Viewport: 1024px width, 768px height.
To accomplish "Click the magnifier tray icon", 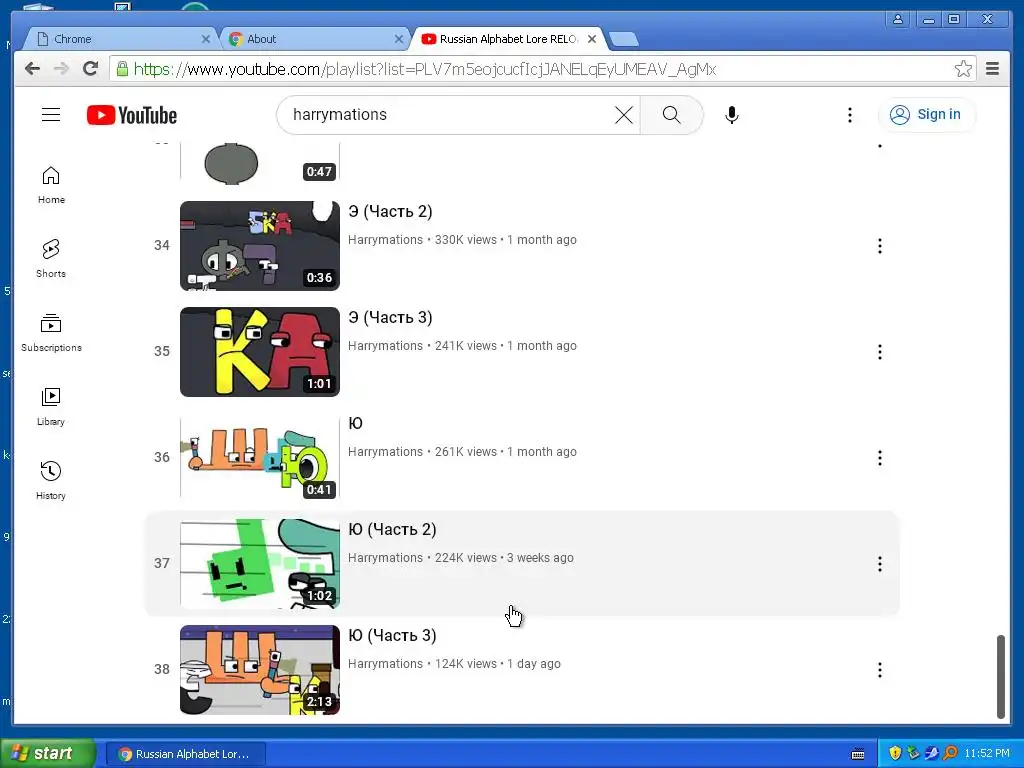I will [x=950, y=754].
